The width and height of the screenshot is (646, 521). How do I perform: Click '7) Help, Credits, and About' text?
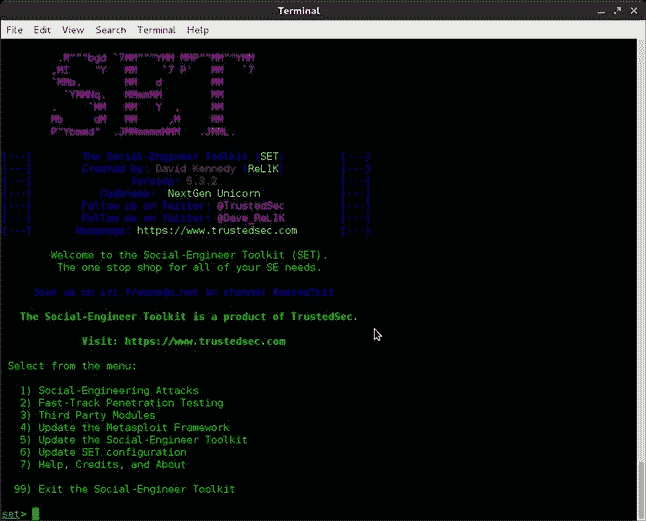tap(103, 465)
